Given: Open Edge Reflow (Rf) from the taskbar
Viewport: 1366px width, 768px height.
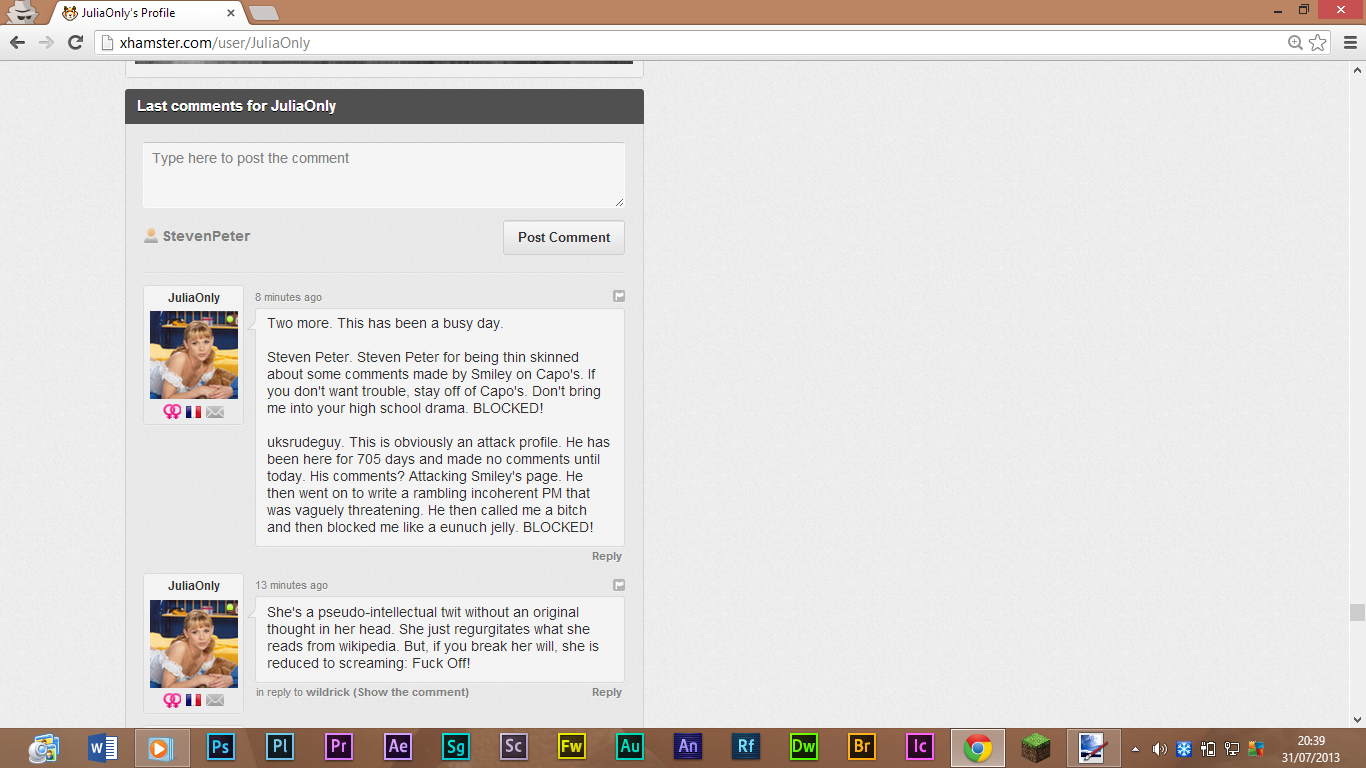Looking at the screenshot, I should (746, 747).
